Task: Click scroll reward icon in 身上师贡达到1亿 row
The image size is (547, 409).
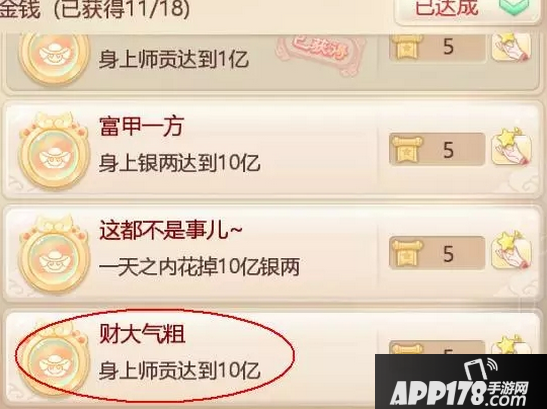Action: click(x=407, y=47)
